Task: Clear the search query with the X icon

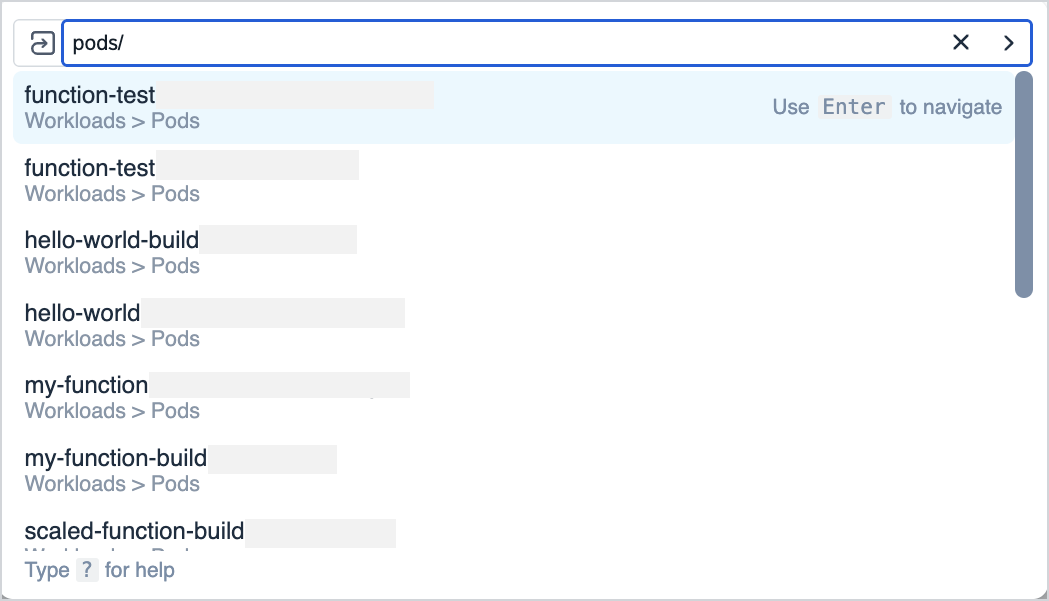Action: pyautogui.click(x=961, y=43)
